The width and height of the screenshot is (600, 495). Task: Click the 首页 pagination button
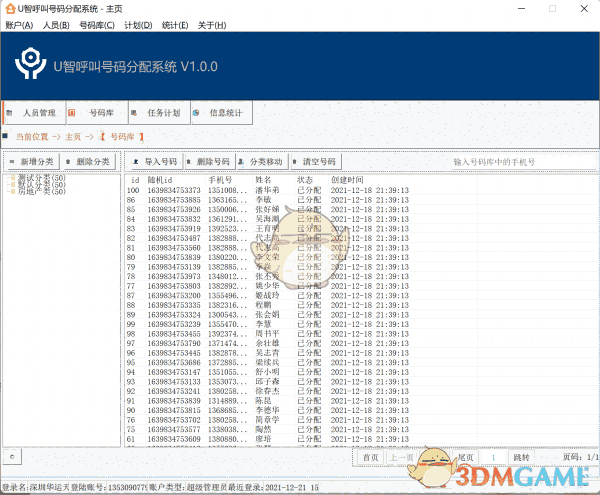[370, 458]
